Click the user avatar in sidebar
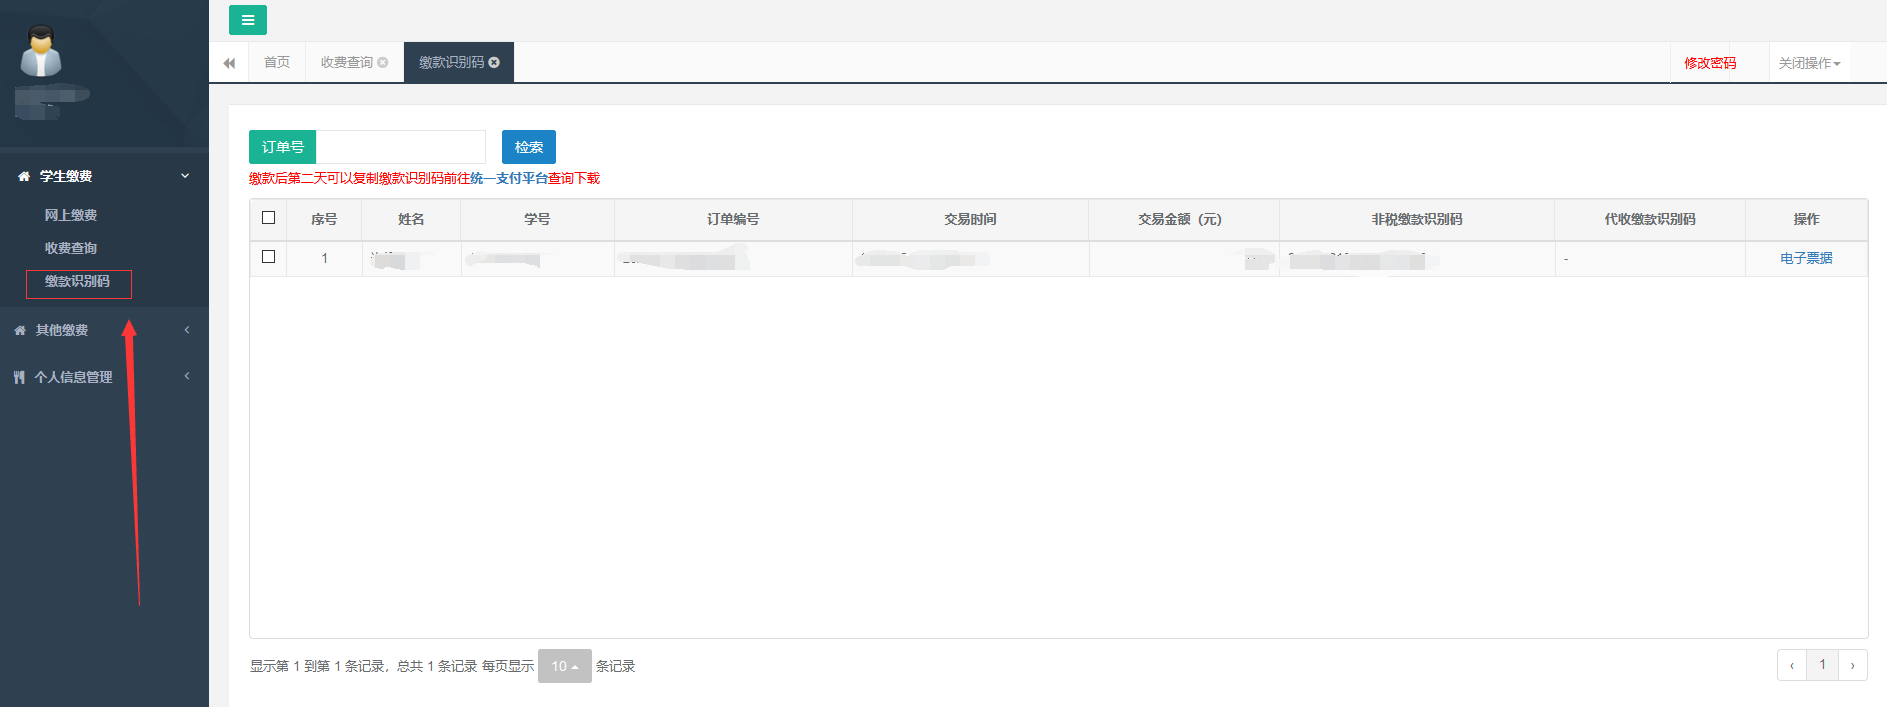Image resolution: width=1887 pixels, height=707 pixels. pyautogui.click(x=41, y=52)
